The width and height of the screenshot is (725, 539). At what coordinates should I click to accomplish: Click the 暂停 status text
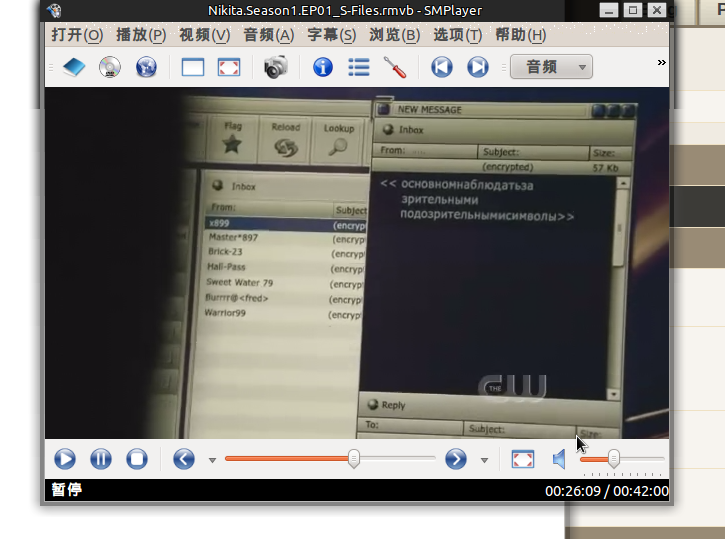tap(67, 490)
